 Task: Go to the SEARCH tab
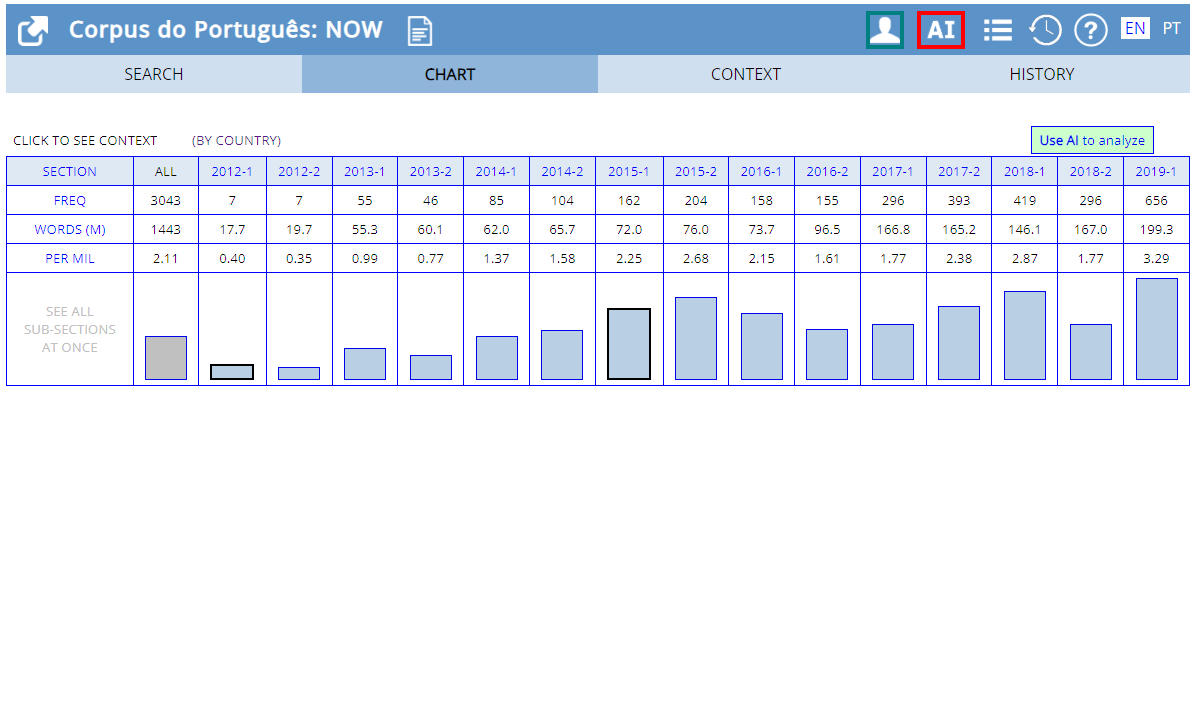tap(154, 74)
